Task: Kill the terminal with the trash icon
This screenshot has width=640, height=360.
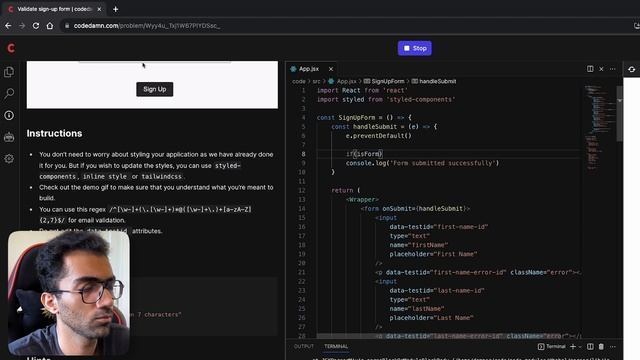Action: point(601,347)
